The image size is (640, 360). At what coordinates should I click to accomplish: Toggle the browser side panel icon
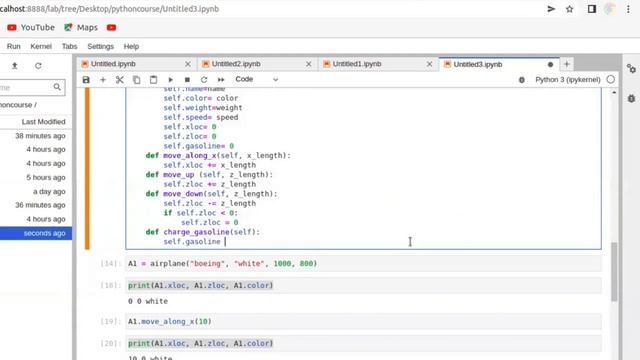pos(592,9)
